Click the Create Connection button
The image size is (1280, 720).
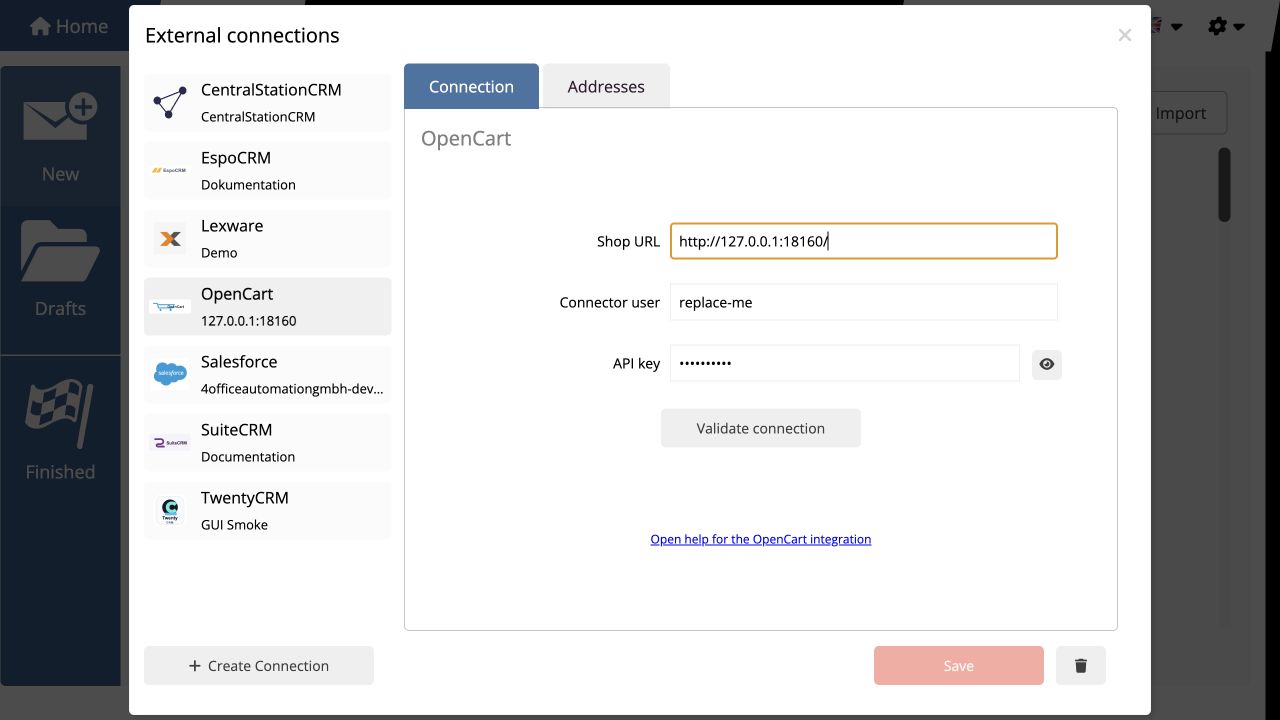point(259,666)
